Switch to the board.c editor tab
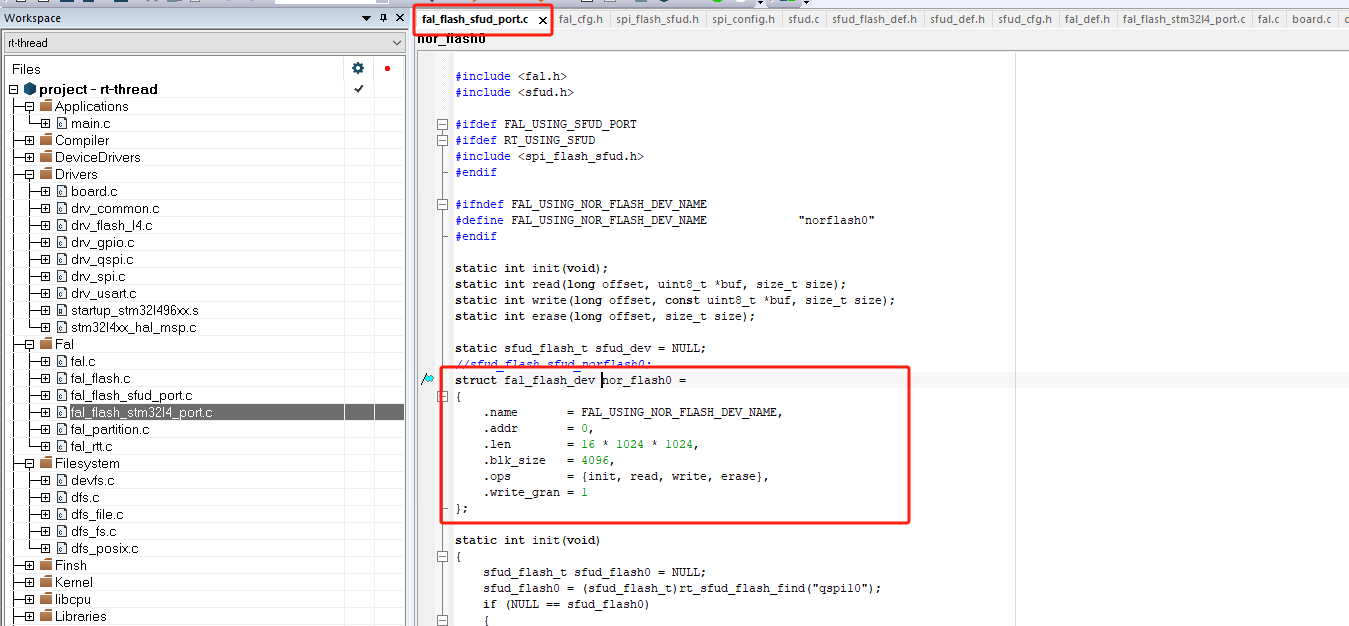1349x626 pixels. coord(1311,19)
